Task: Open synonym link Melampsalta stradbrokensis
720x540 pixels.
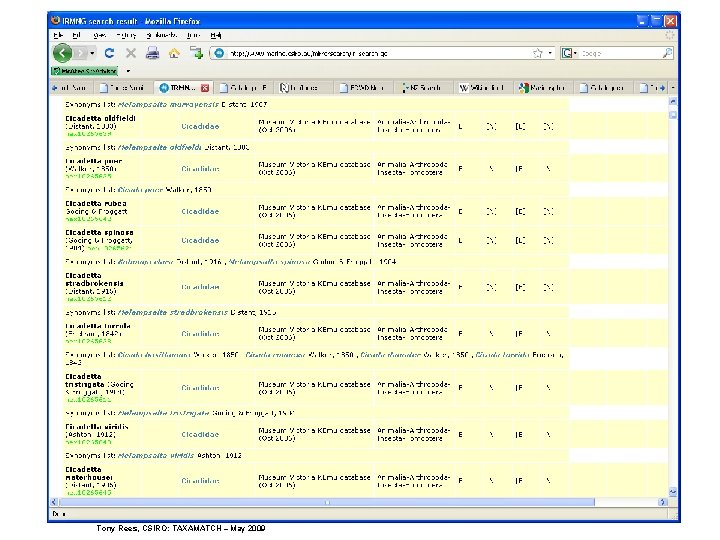Action: point(173,312)
